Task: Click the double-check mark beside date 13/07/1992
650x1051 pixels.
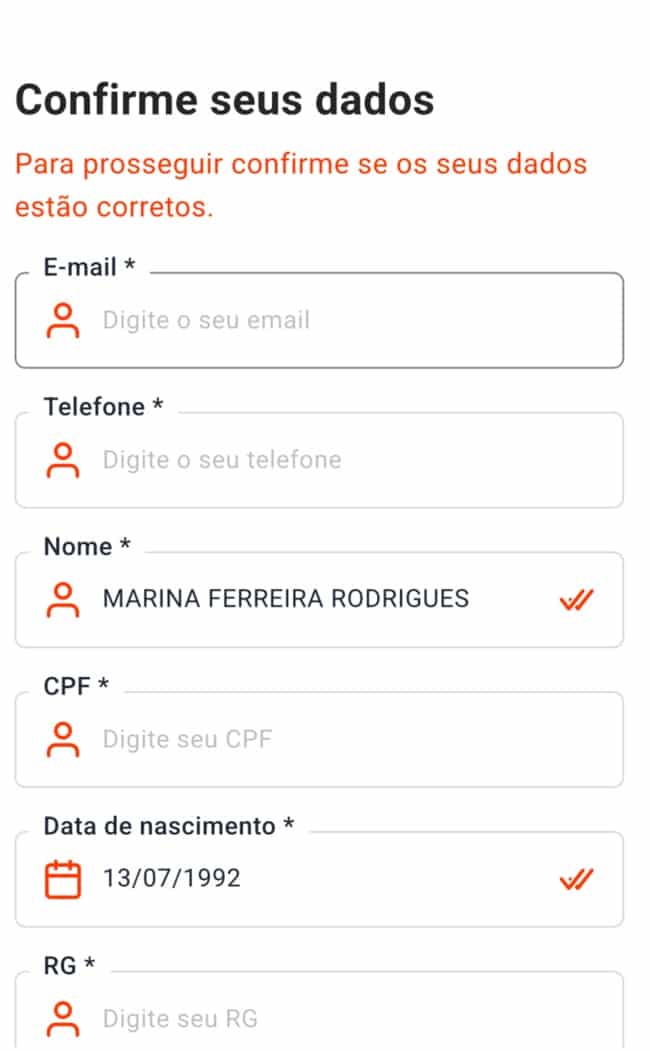Action: tap(575, 878)
